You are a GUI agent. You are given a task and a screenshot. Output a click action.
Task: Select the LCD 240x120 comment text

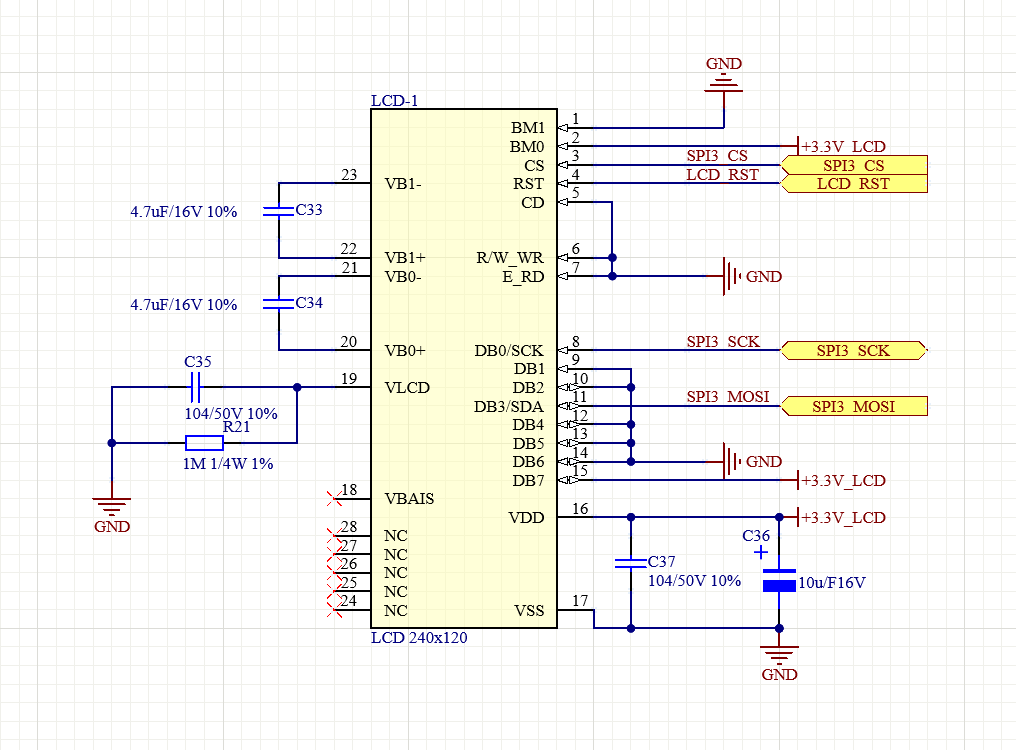pos(417,637)
